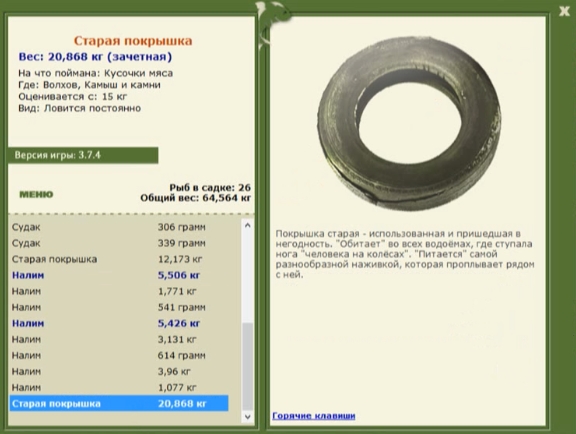Select the Налим 3,96 кг entry
576x434 pixels.
click(x=119, y=372)
